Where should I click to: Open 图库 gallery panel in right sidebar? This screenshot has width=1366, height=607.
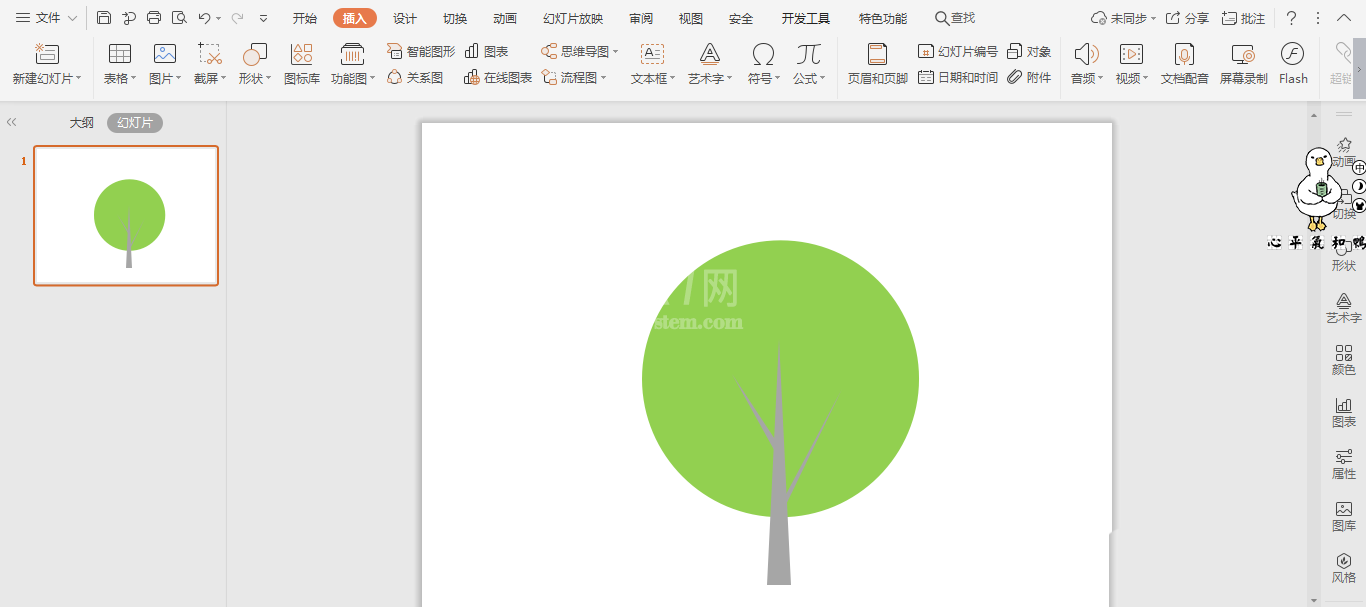pyautogui.click(x=1344, y=516)
